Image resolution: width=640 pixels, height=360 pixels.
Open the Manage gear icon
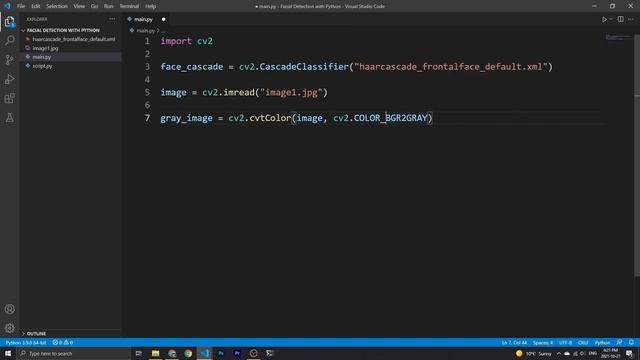point(9,328)
